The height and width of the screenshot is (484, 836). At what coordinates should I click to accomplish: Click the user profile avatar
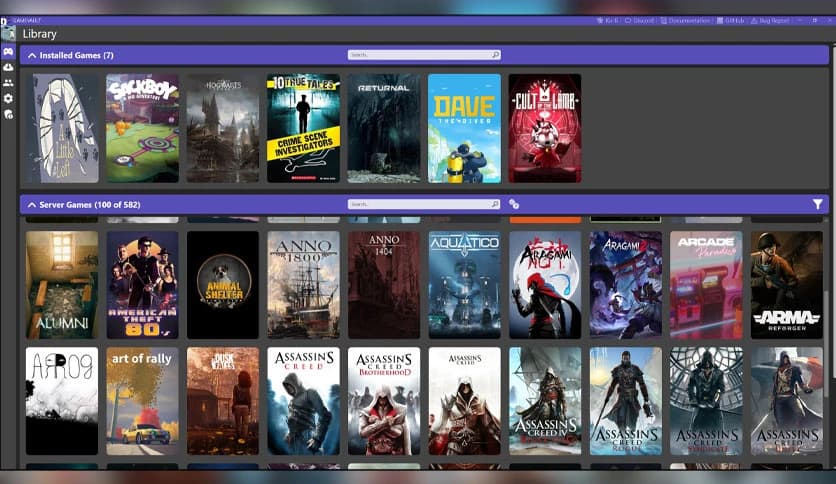8,34
